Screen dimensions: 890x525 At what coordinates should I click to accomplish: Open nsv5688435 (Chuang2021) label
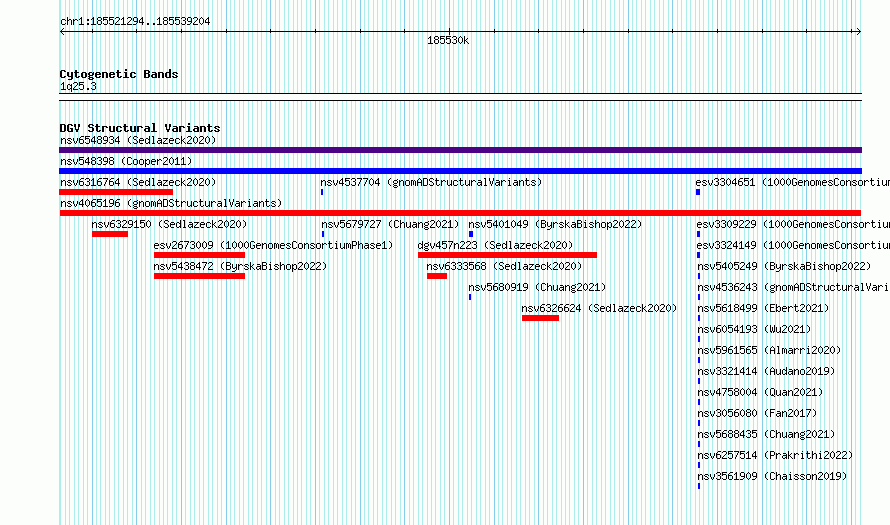[x=766, y=434]
